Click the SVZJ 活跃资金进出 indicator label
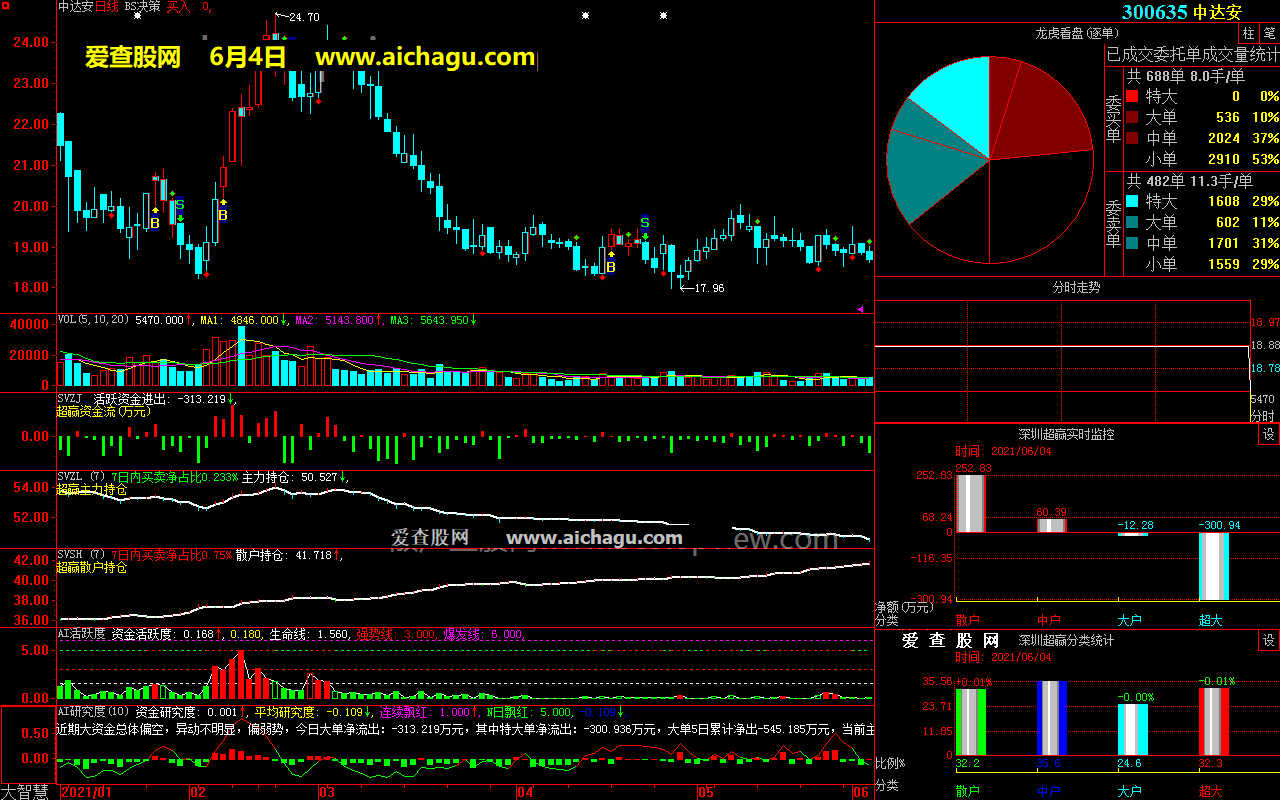 (115, 399)
